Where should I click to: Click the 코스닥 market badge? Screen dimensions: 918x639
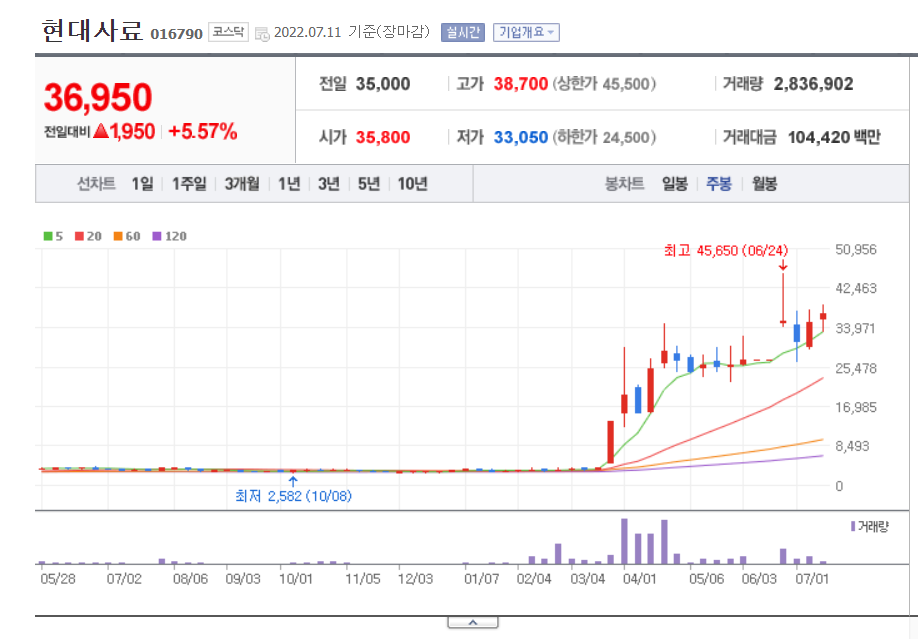coord(228,32)
